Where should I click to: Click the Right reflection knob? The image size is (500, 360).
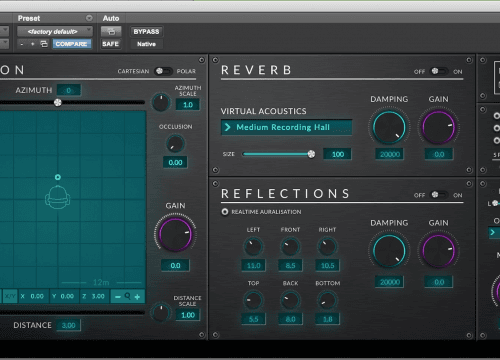tap(327, 247)
